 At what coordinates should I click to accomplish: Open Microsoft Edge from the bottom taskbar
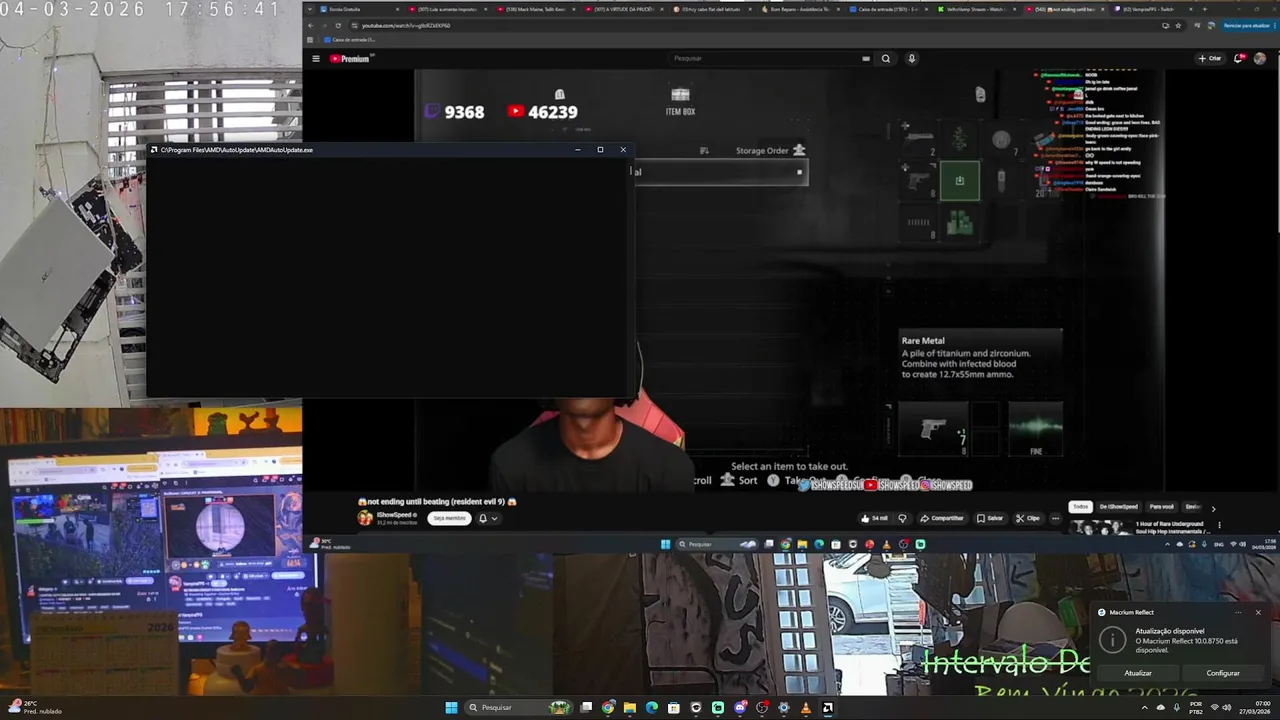click(x=652, y=708)
